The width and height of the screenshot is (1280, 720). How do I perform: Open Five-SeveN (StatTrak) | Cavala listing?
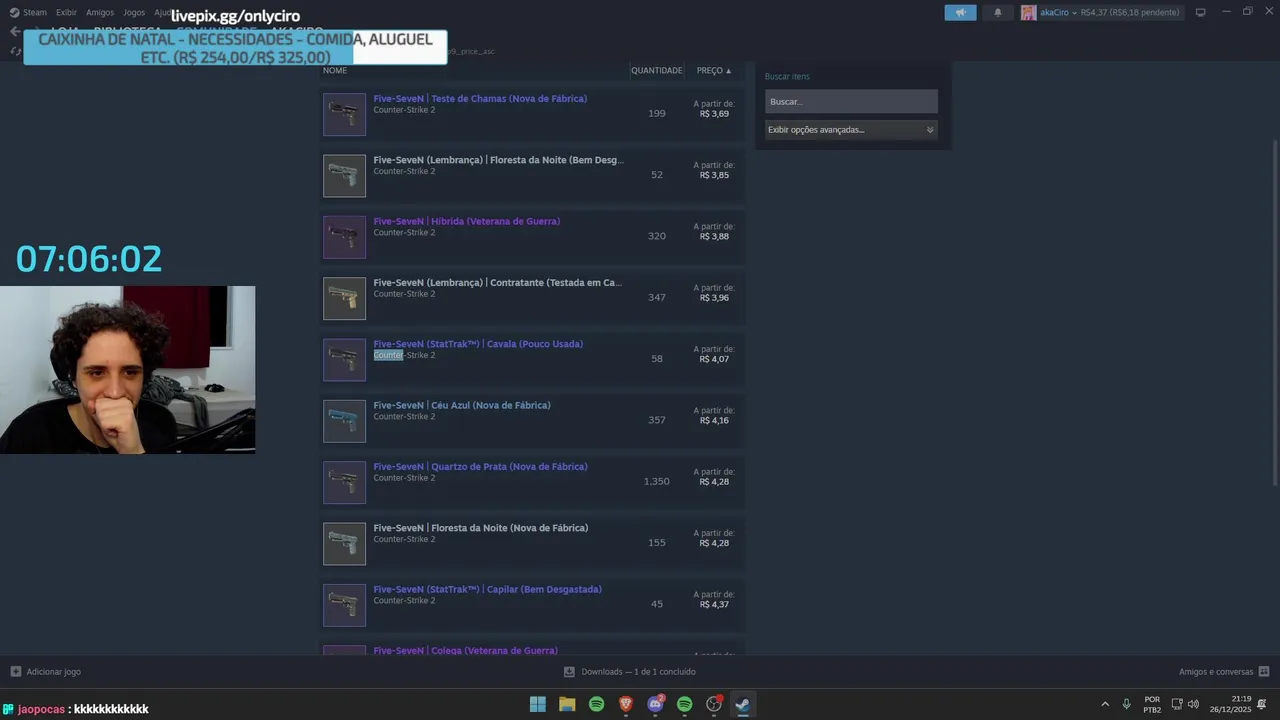pyautogui.click(x=478, y=344)
